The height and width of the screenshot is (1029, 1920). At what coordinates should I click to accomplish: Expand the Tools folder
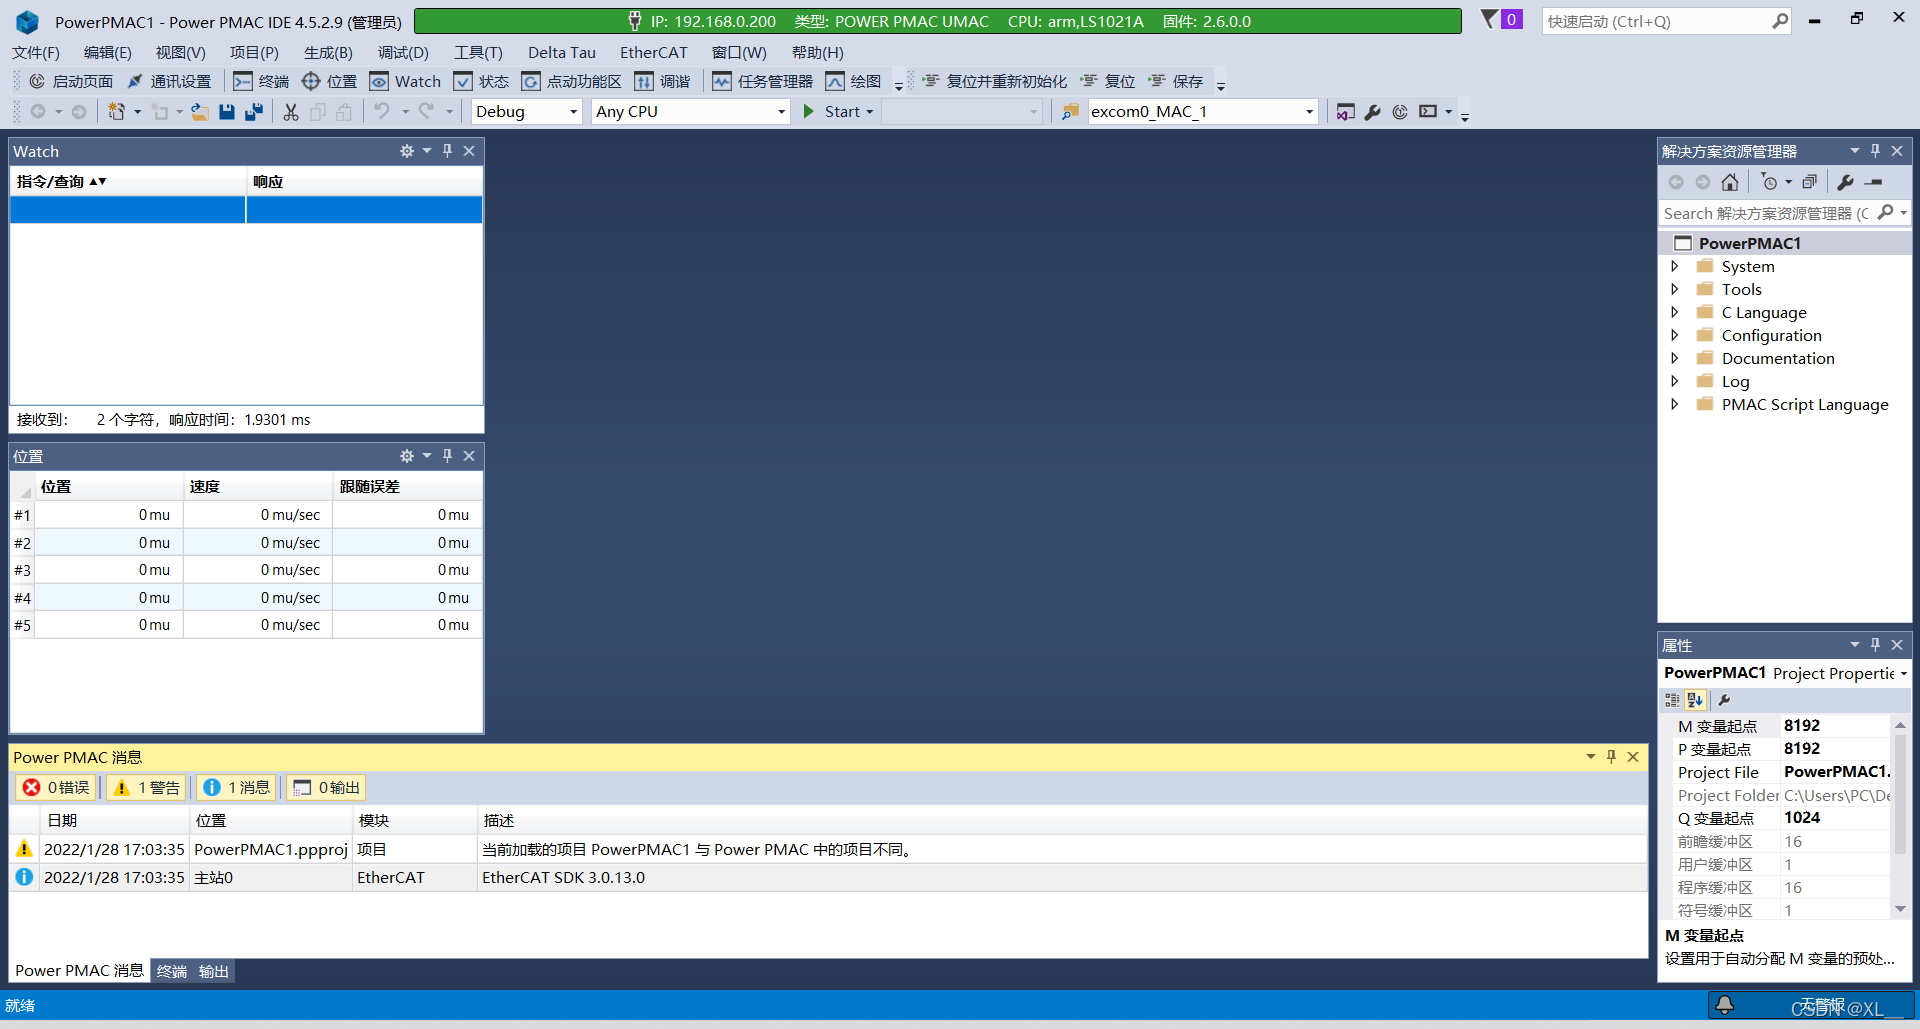(x=1675, y=289)
